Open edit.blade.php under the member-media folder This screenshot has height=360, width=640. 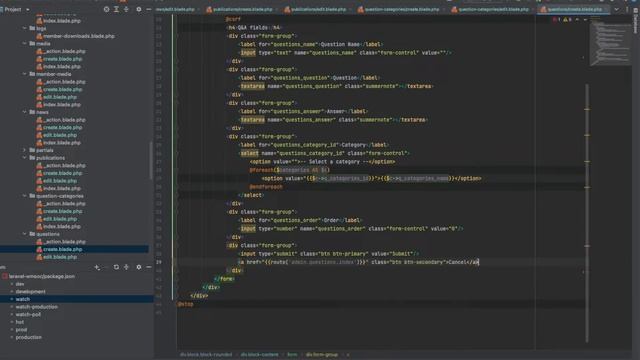[56, 97]
